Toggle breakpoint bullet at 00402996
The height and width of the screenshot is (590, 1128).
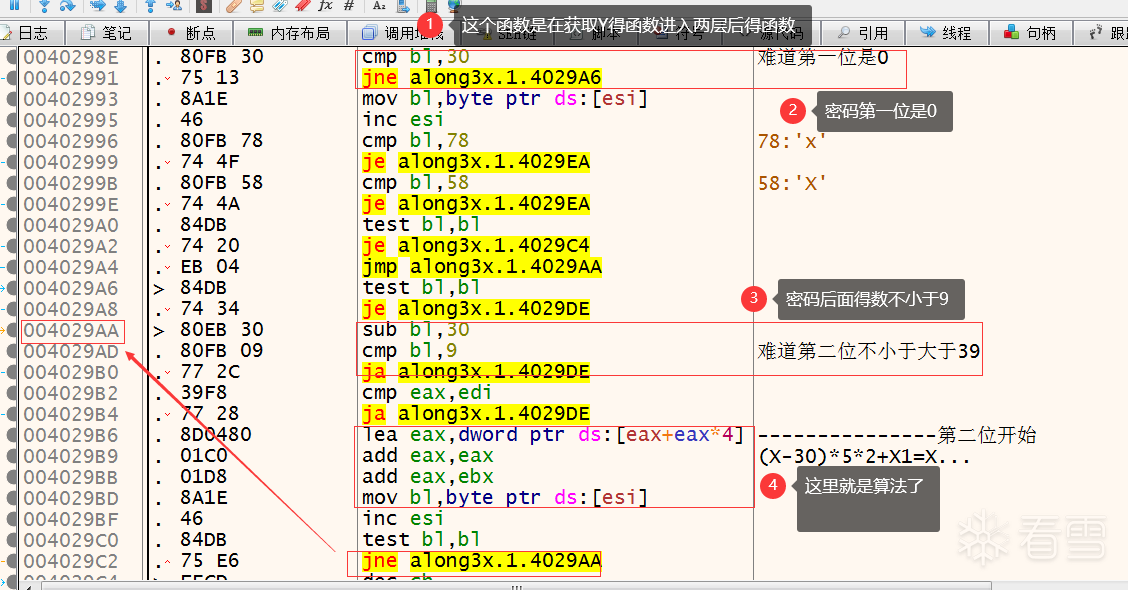12,141
